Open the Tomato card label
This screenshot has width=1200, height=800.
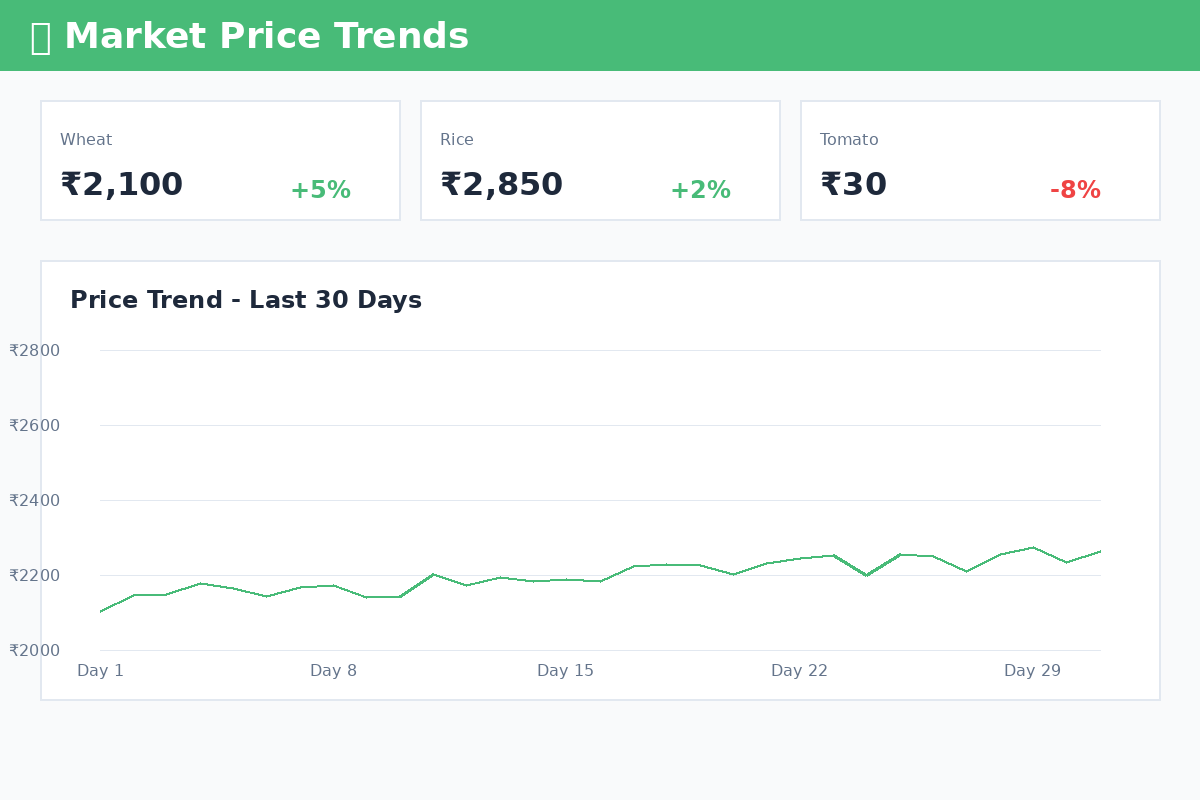[849, 140]
